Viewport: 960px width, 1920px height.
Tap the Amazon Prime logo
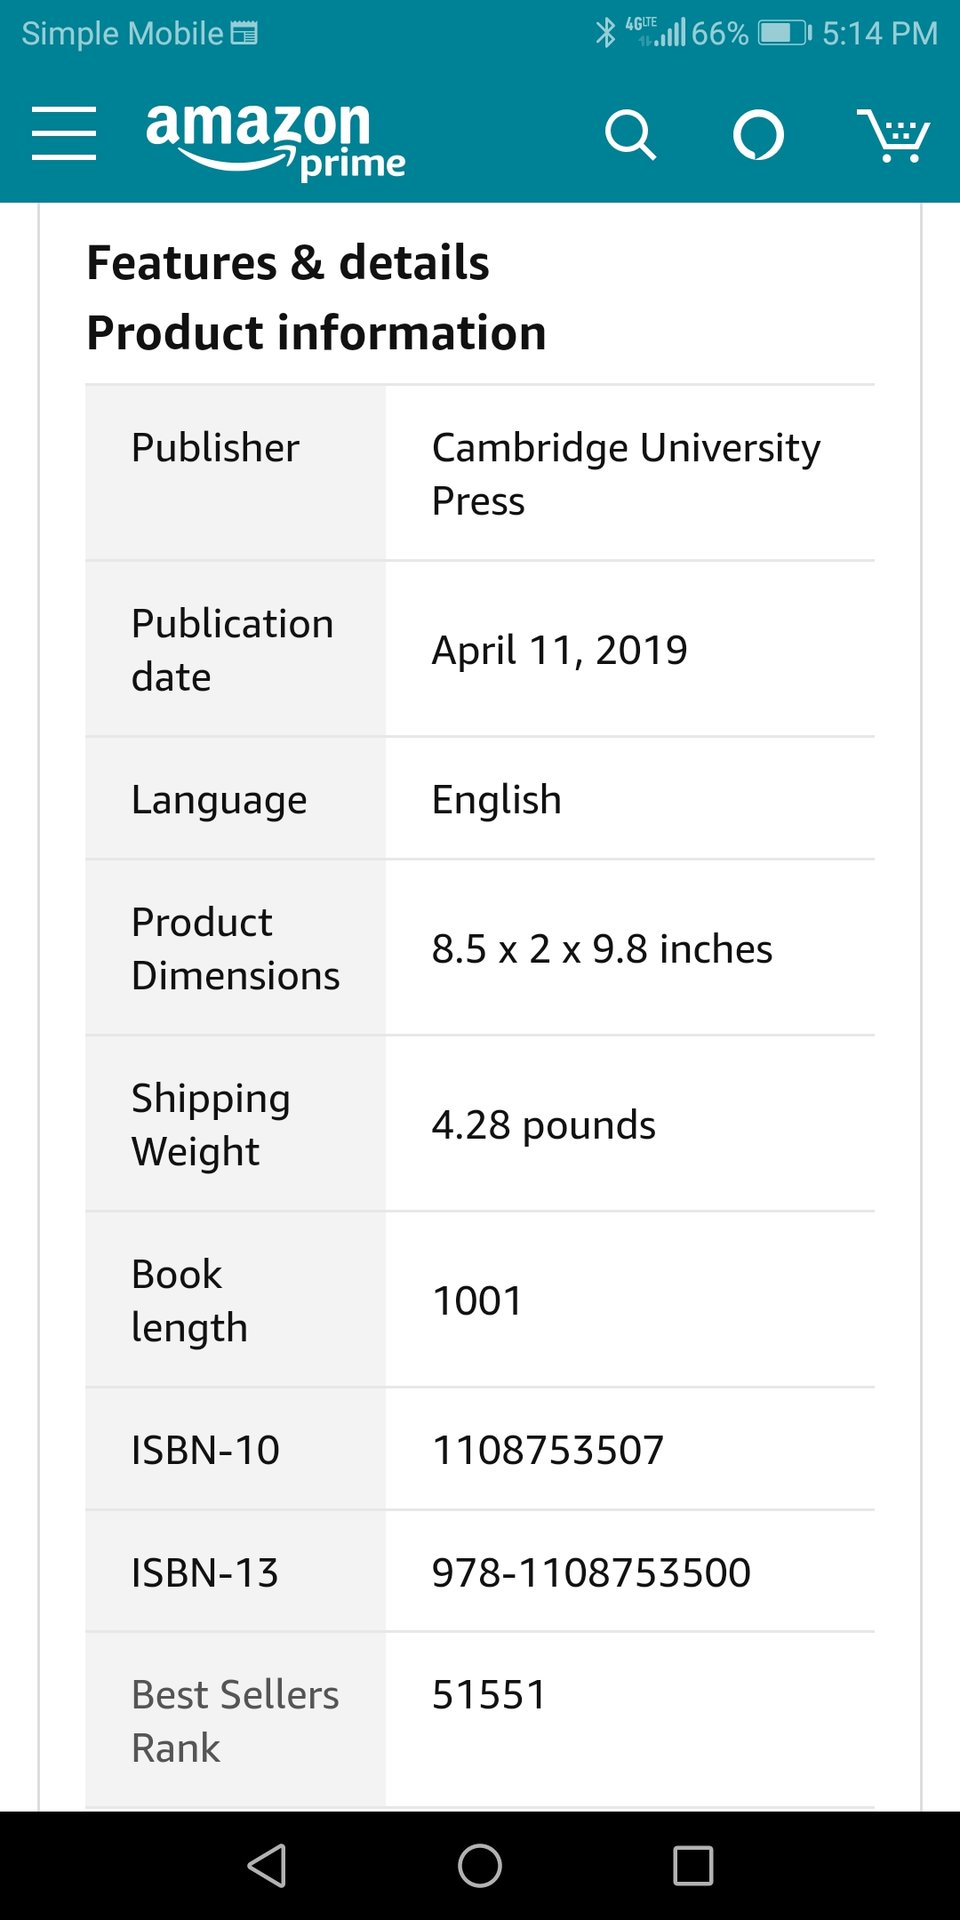click(275, 140)
